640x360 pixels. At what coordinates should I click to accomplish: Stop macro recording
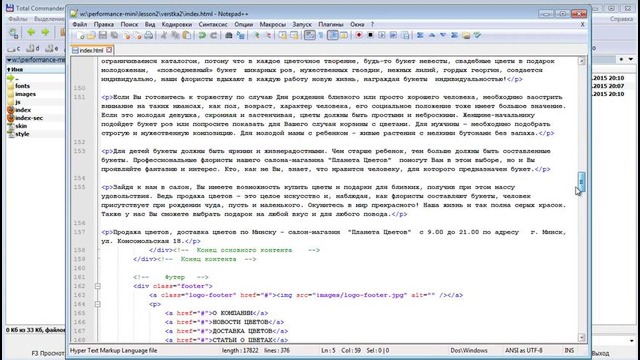click(370, 35)
